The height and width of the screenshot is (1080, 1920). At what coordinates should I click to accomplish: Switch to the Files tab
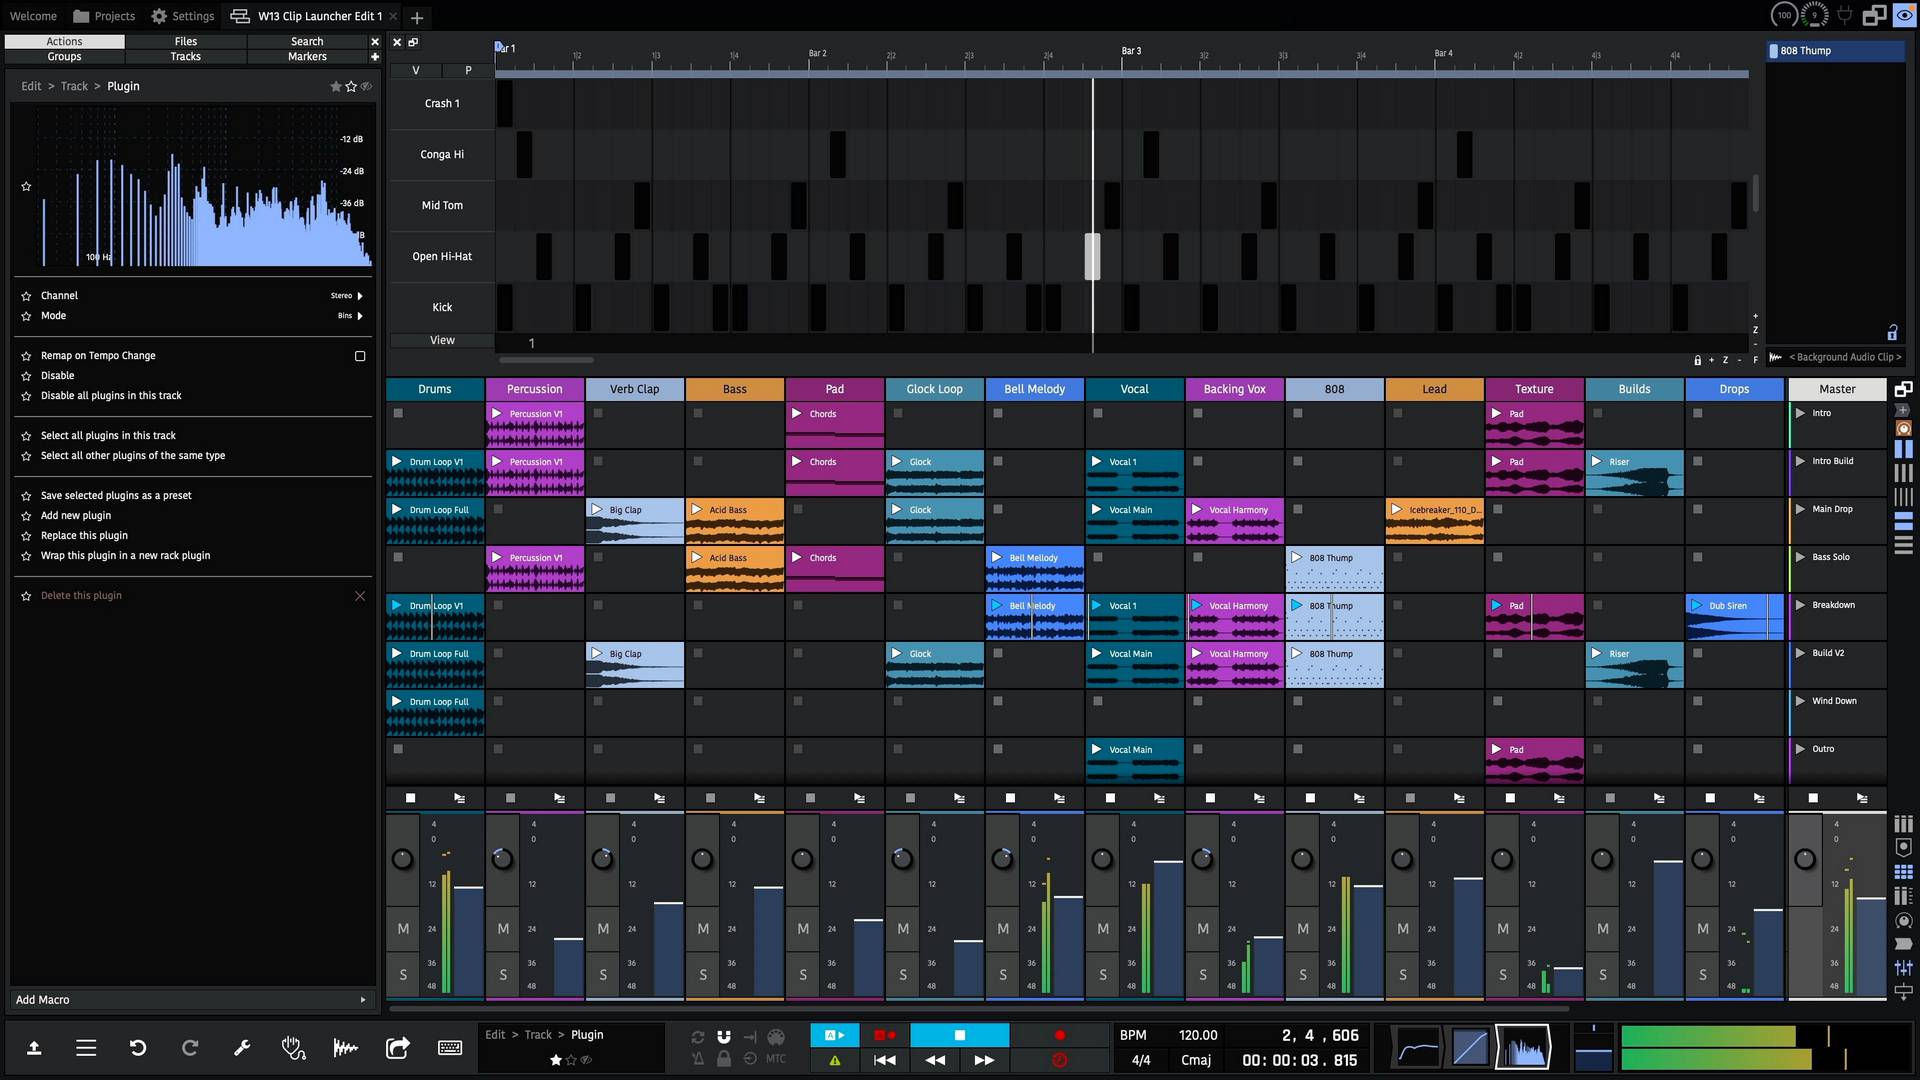click(x=185, y=41)
